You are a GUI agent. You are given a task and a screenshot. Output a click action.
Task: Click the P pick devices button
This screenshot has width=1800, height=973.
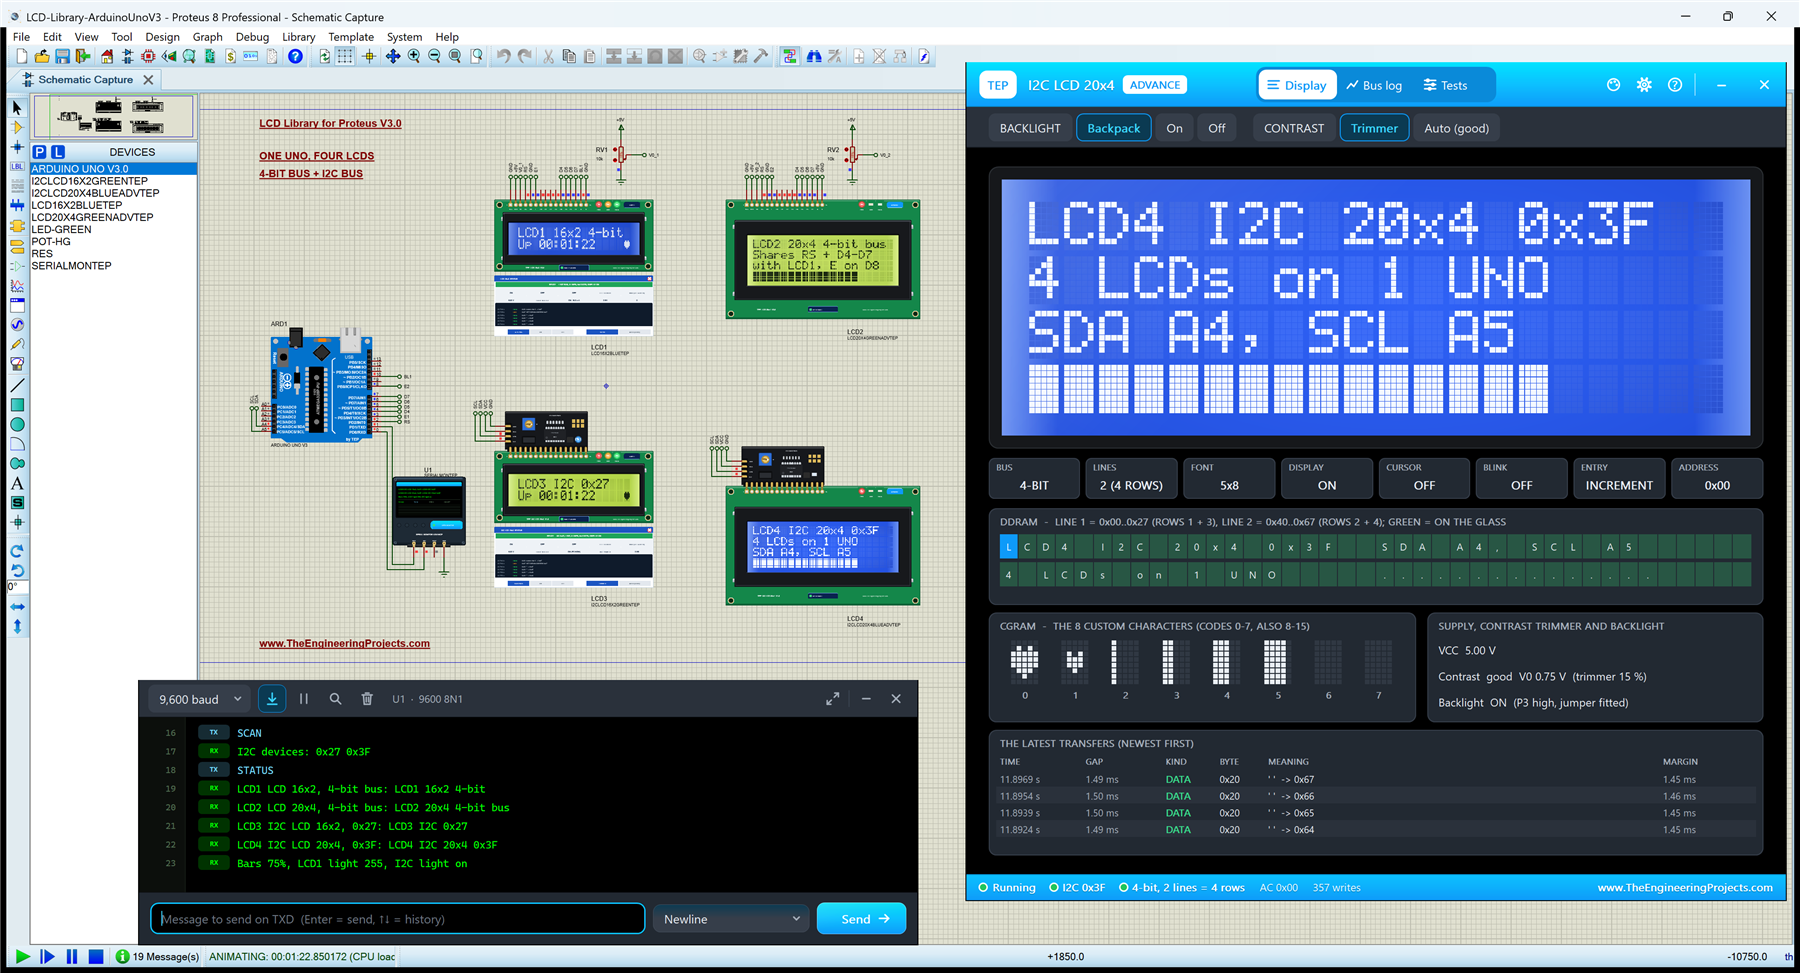click(39, 152)
